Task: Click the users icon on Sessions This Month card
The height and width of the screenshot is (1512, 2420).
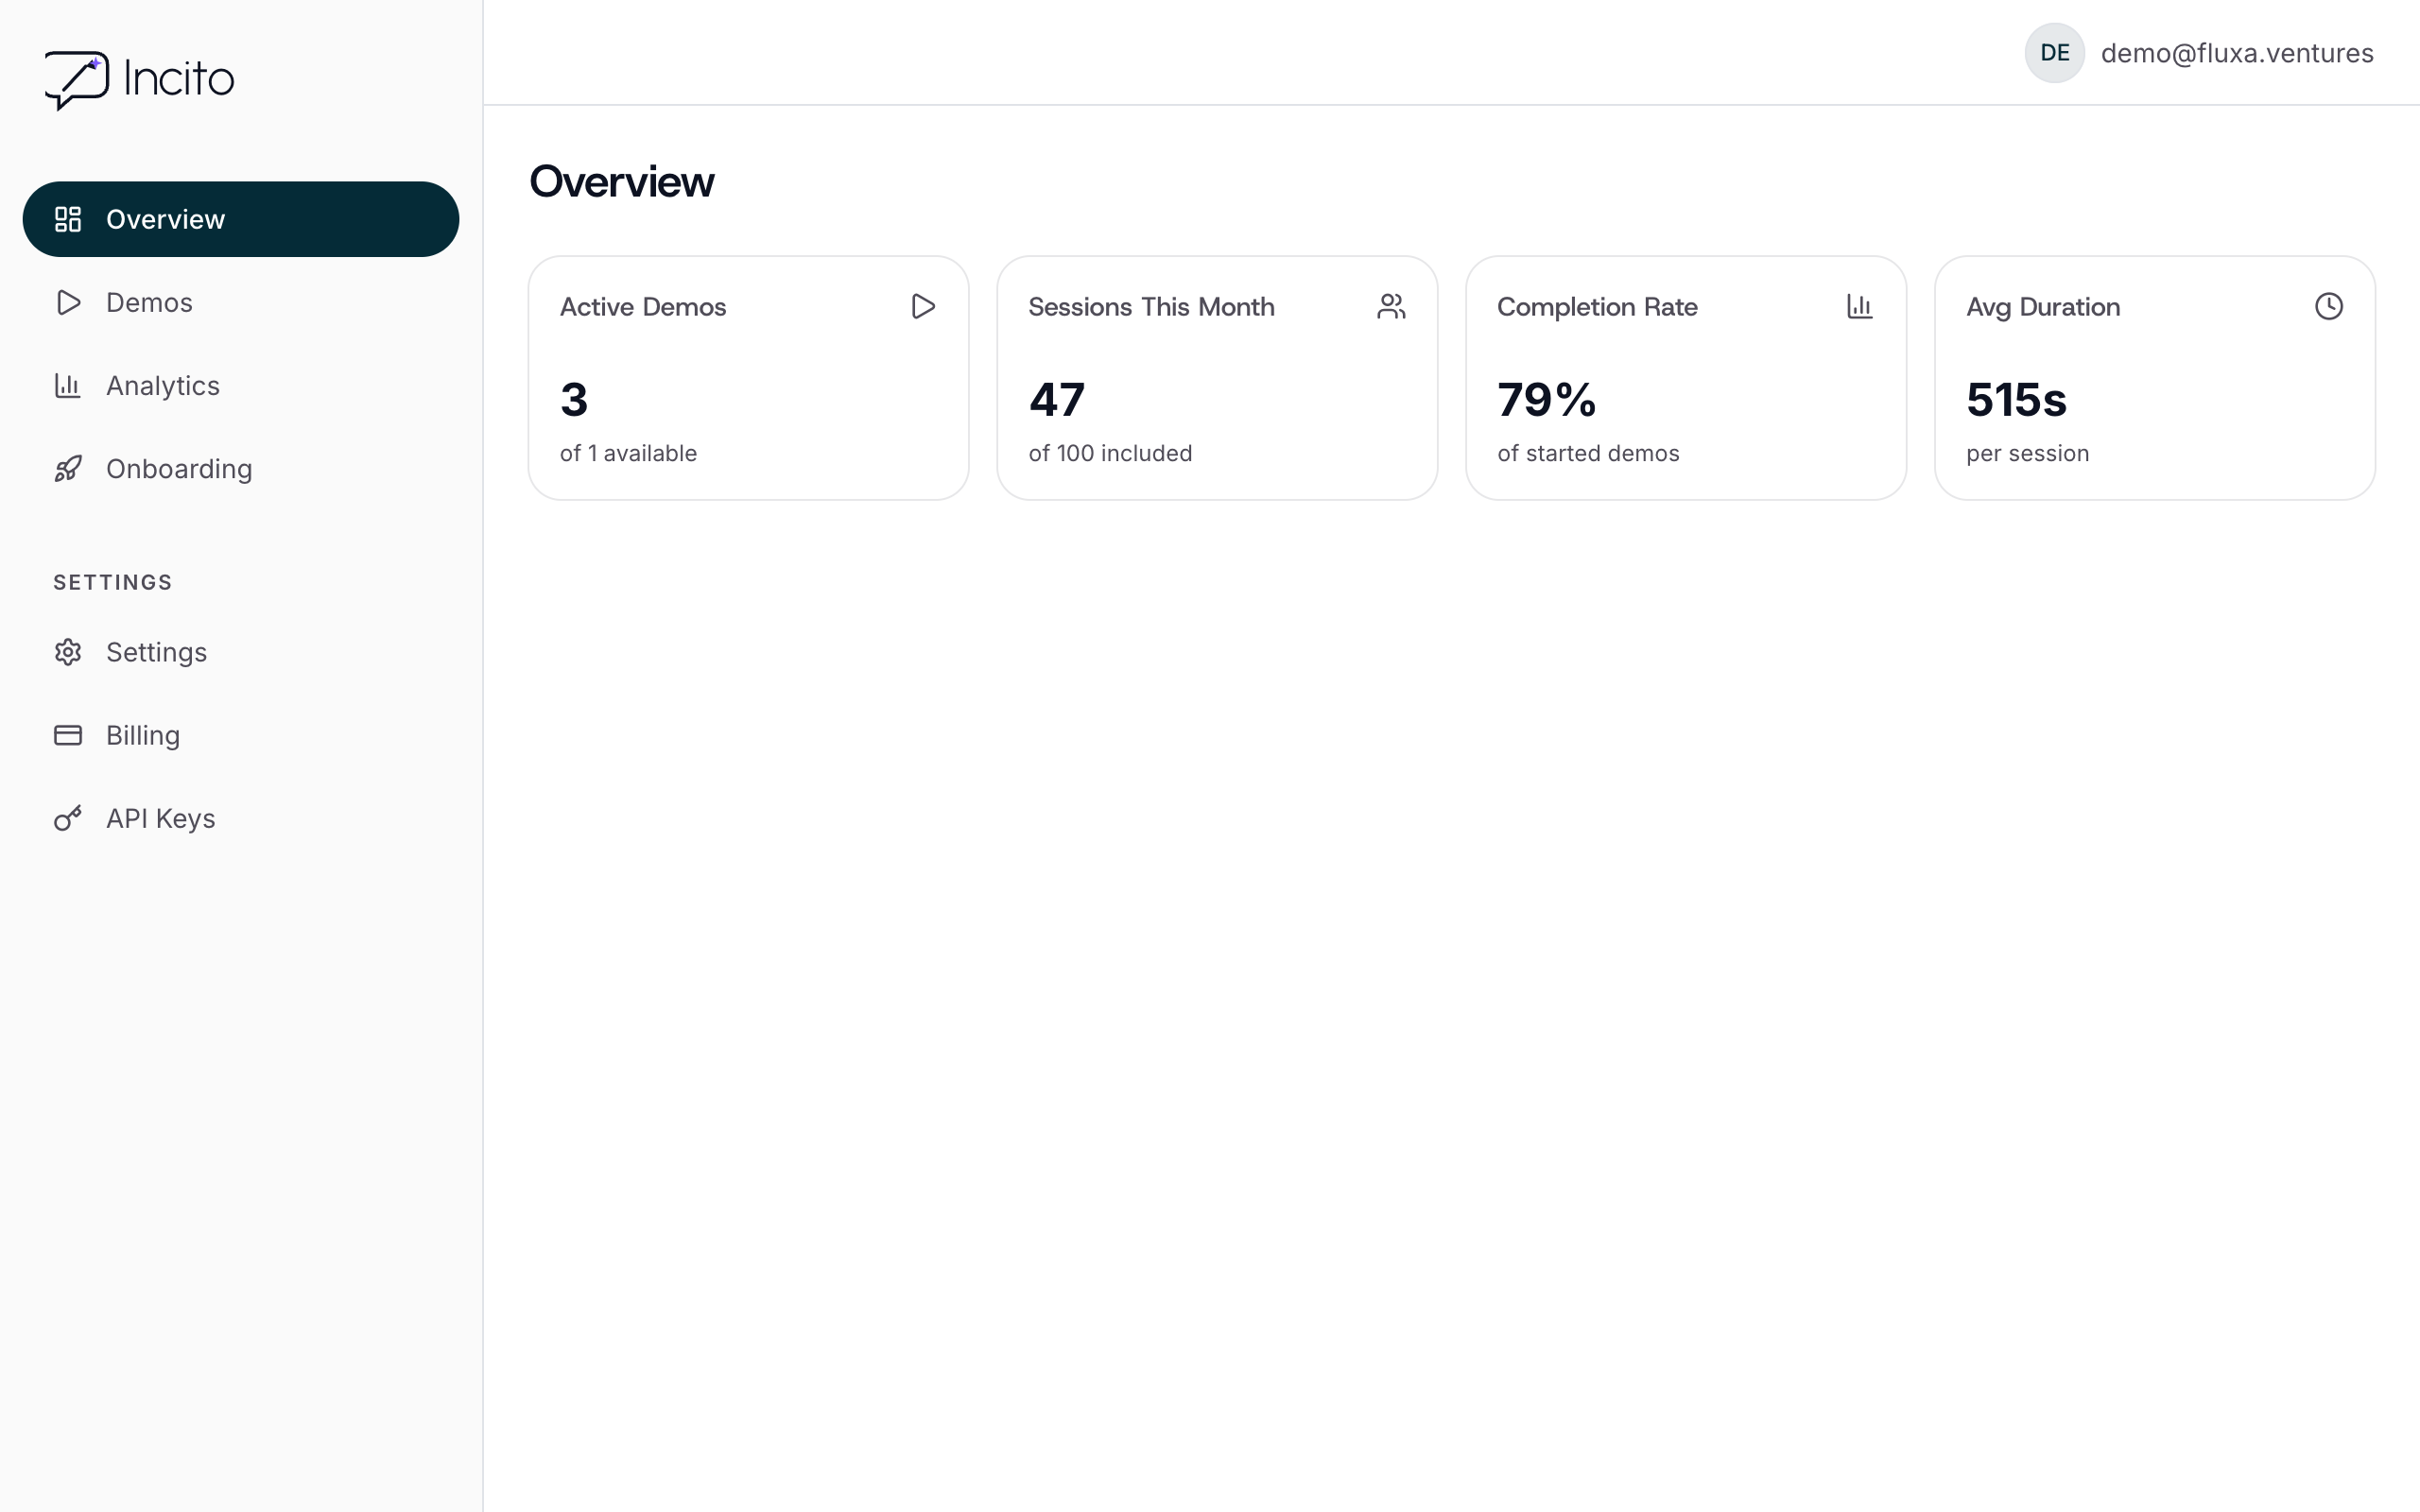Action: (1392, 306)
